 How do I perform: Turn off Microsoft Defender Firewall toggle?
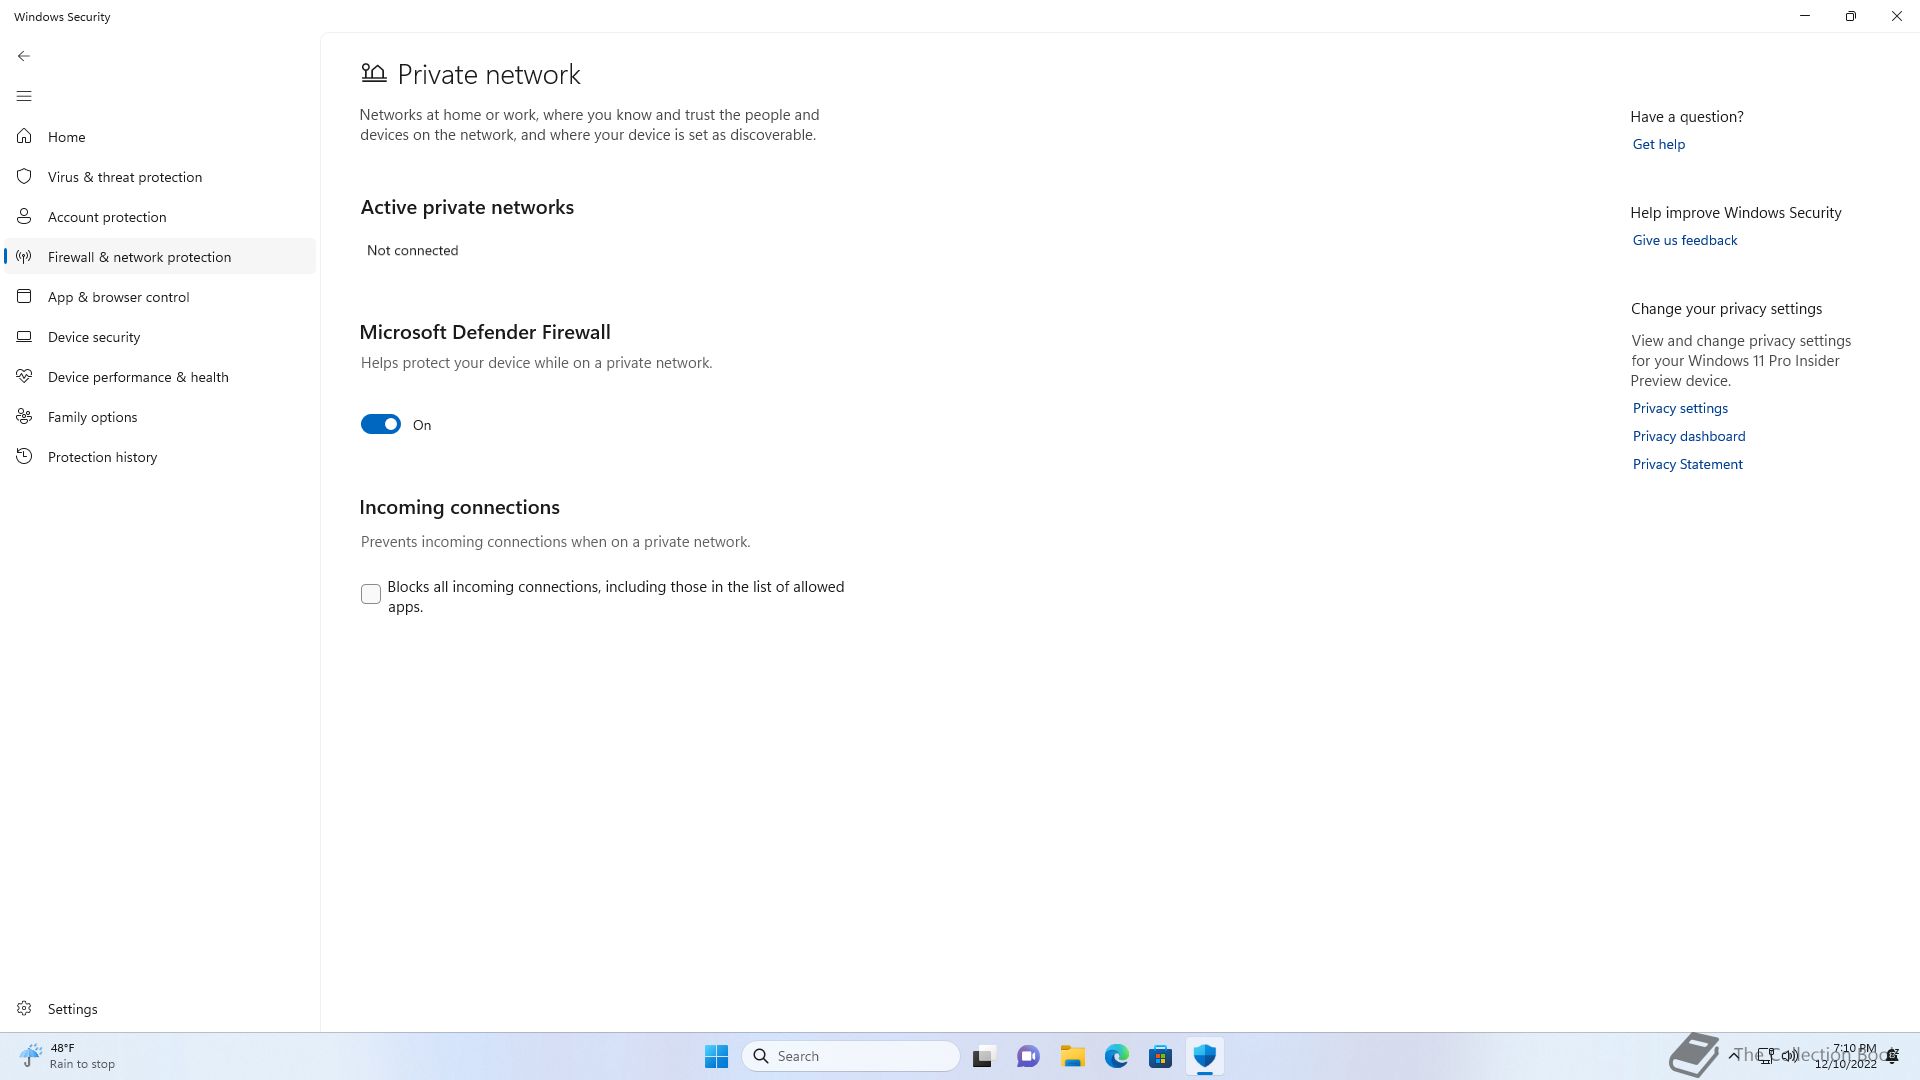click(x=380, y=425)
